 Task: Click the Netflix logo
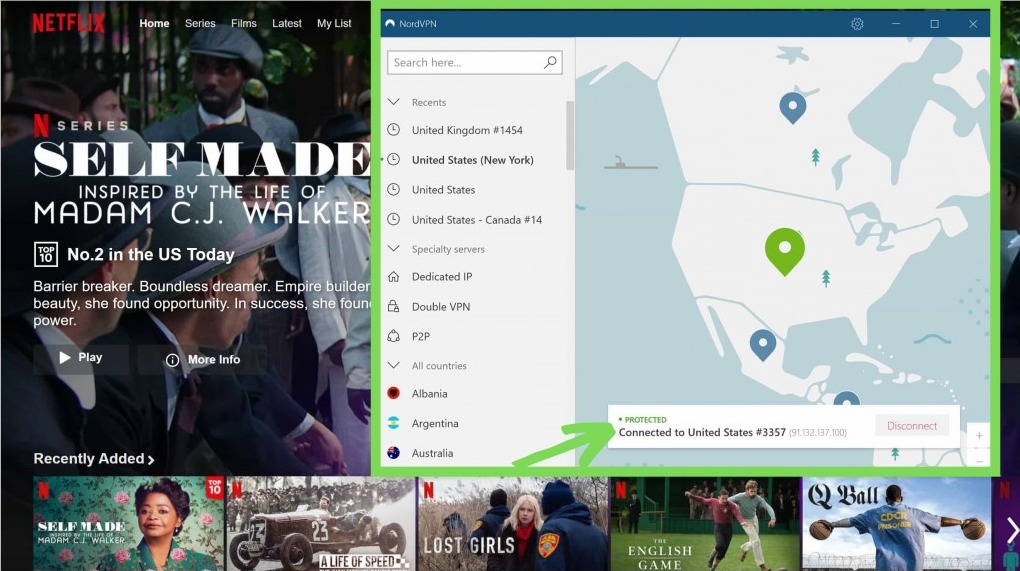[x=68, y=23]
